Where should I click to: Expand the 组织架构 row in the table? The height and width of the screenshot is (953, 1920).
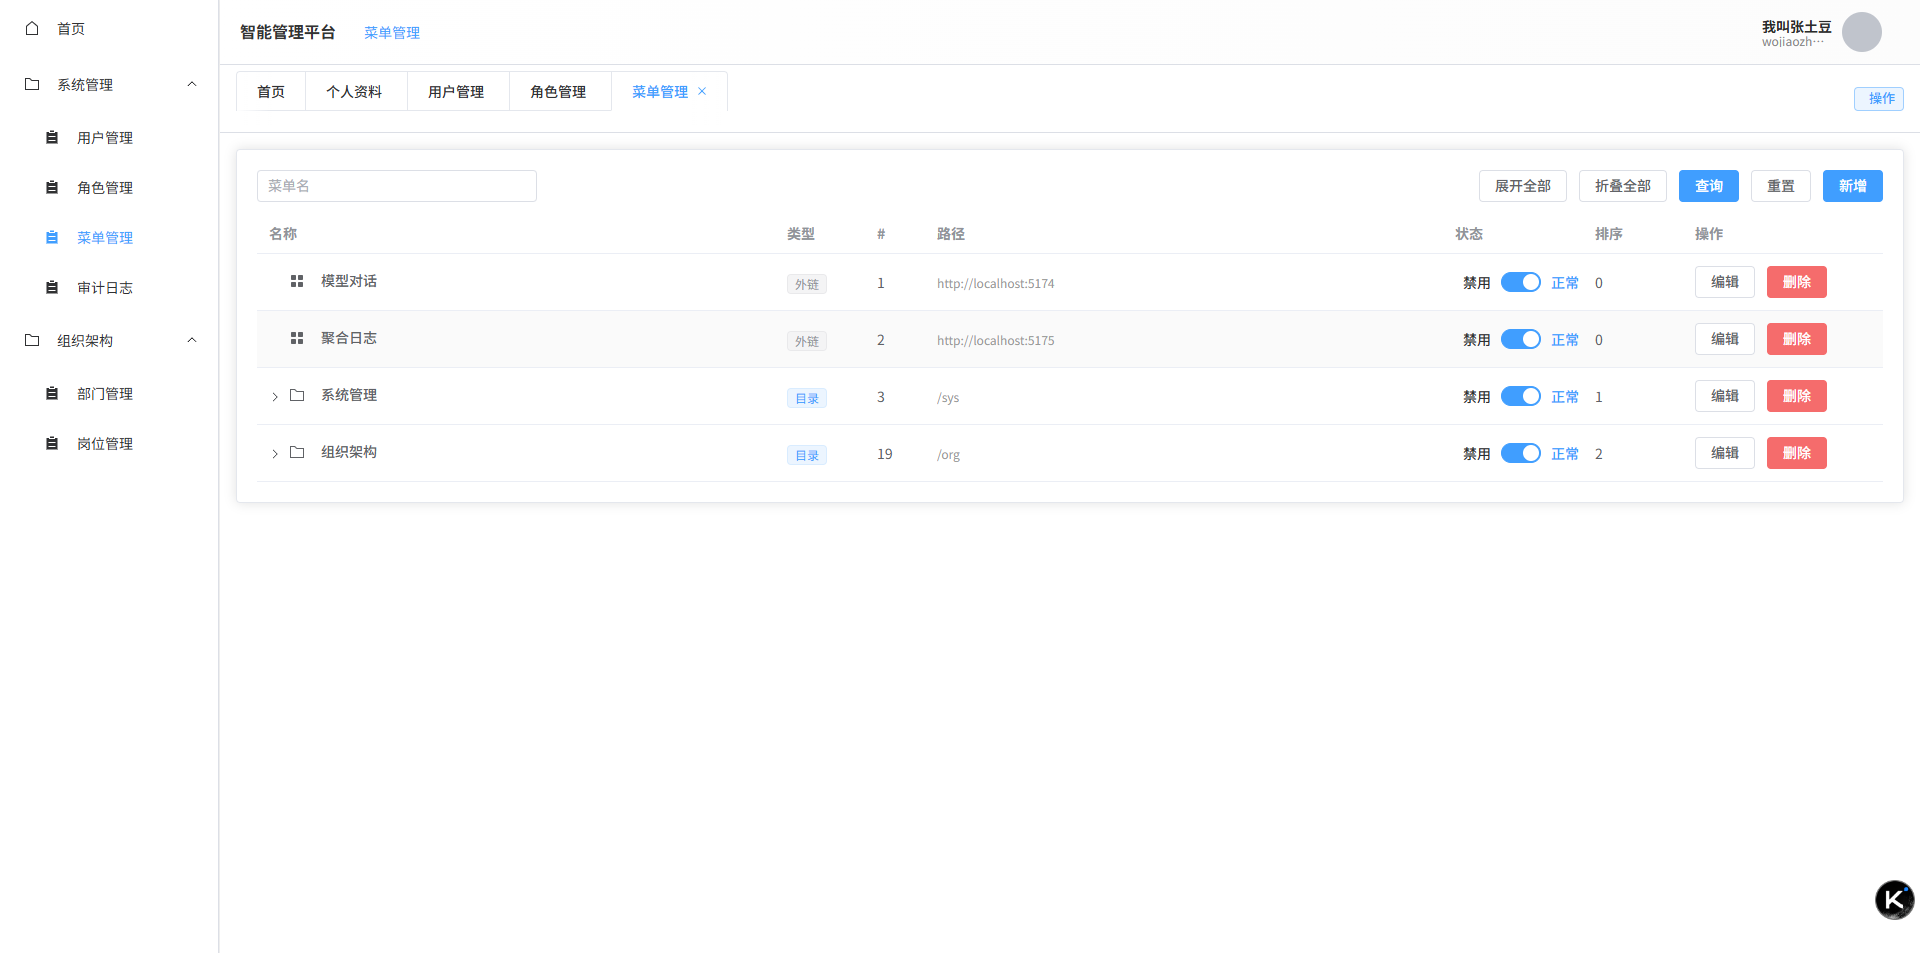pos(275,454)
